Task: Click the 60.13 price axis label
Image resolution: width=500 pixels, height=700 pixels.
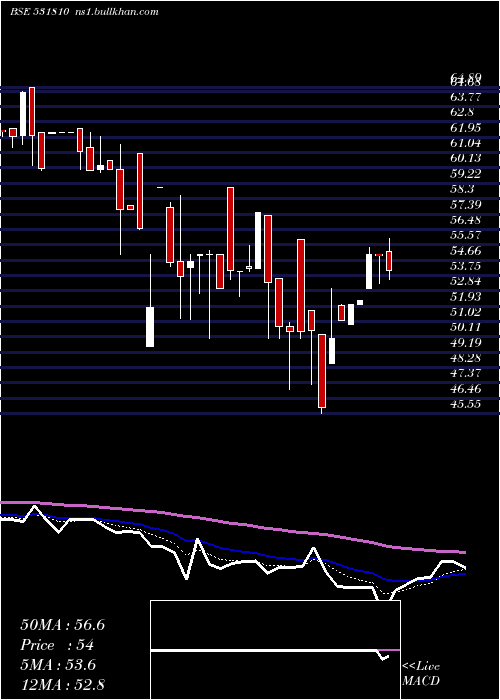Action: click(x=466, y=158)
